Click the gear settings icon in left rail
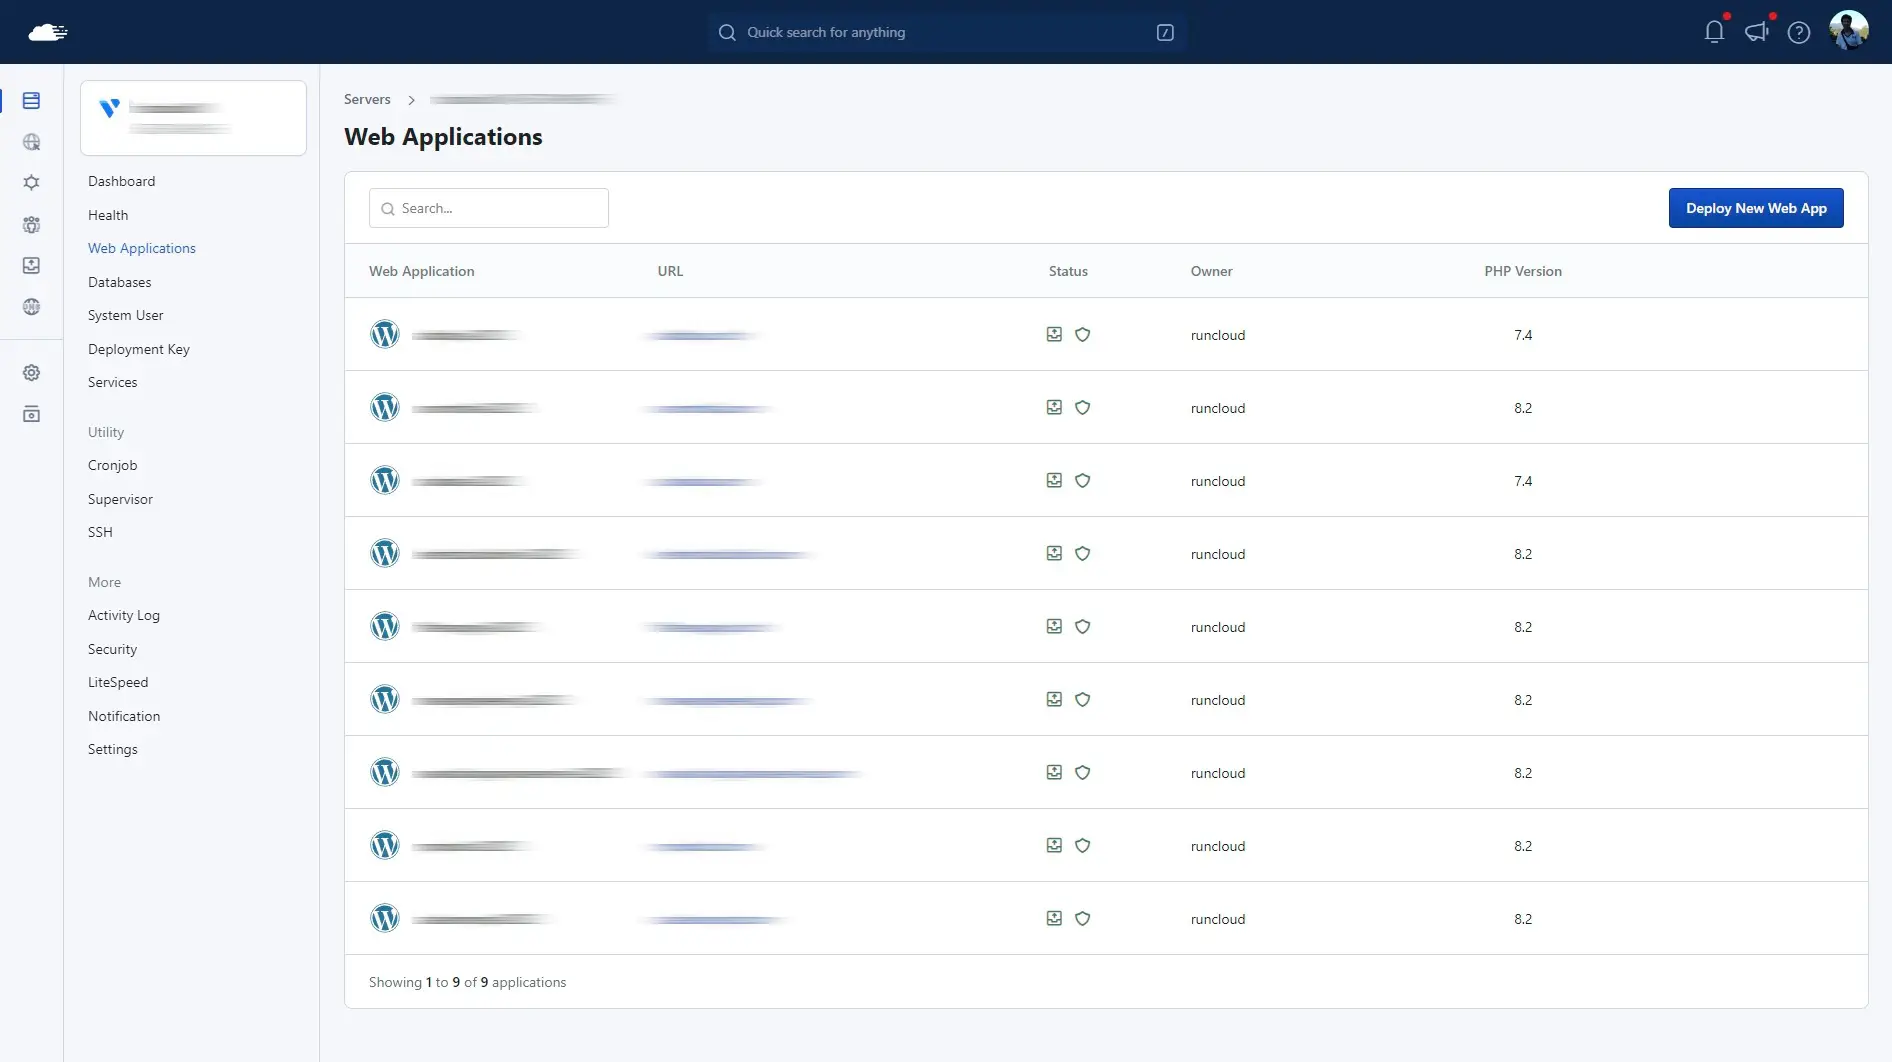This screenshot has width=1892, height=1062. click(x=31, y=373)
